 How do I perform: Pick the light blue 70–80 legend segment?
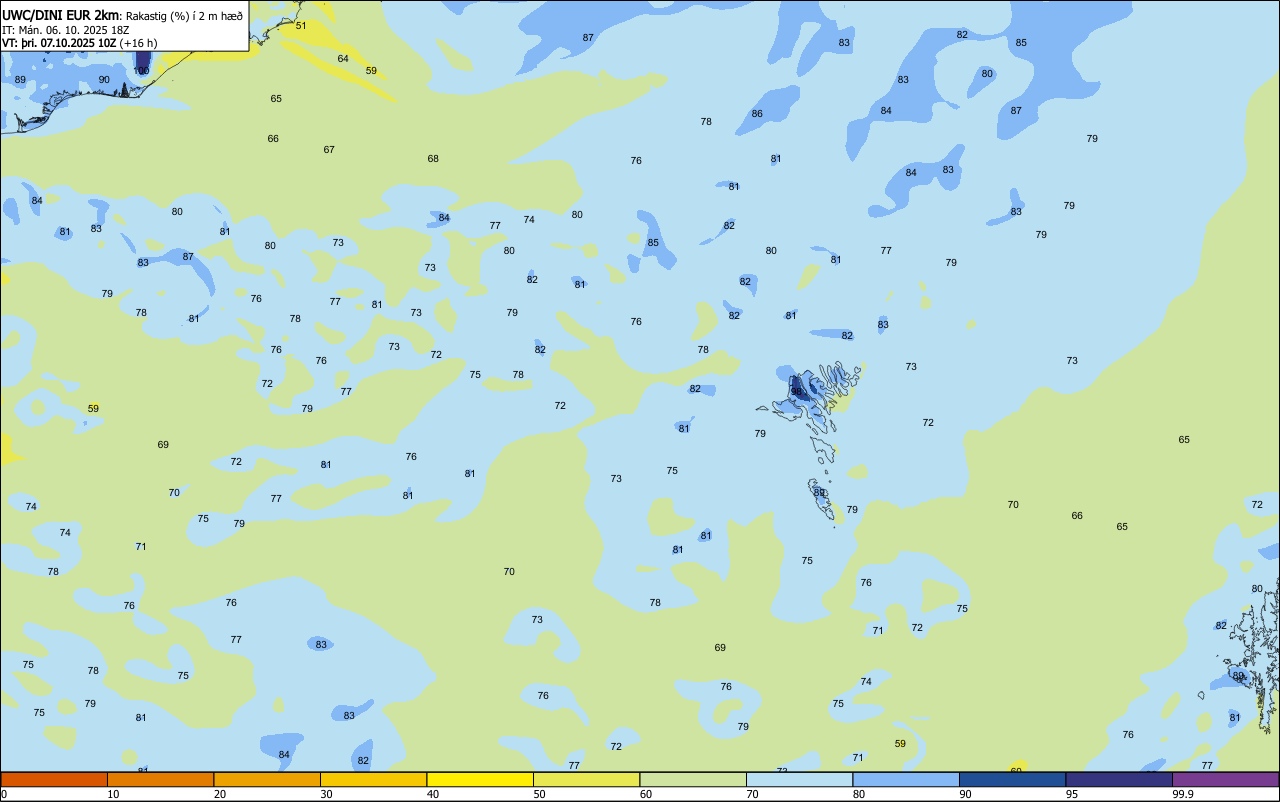point(799,779)
